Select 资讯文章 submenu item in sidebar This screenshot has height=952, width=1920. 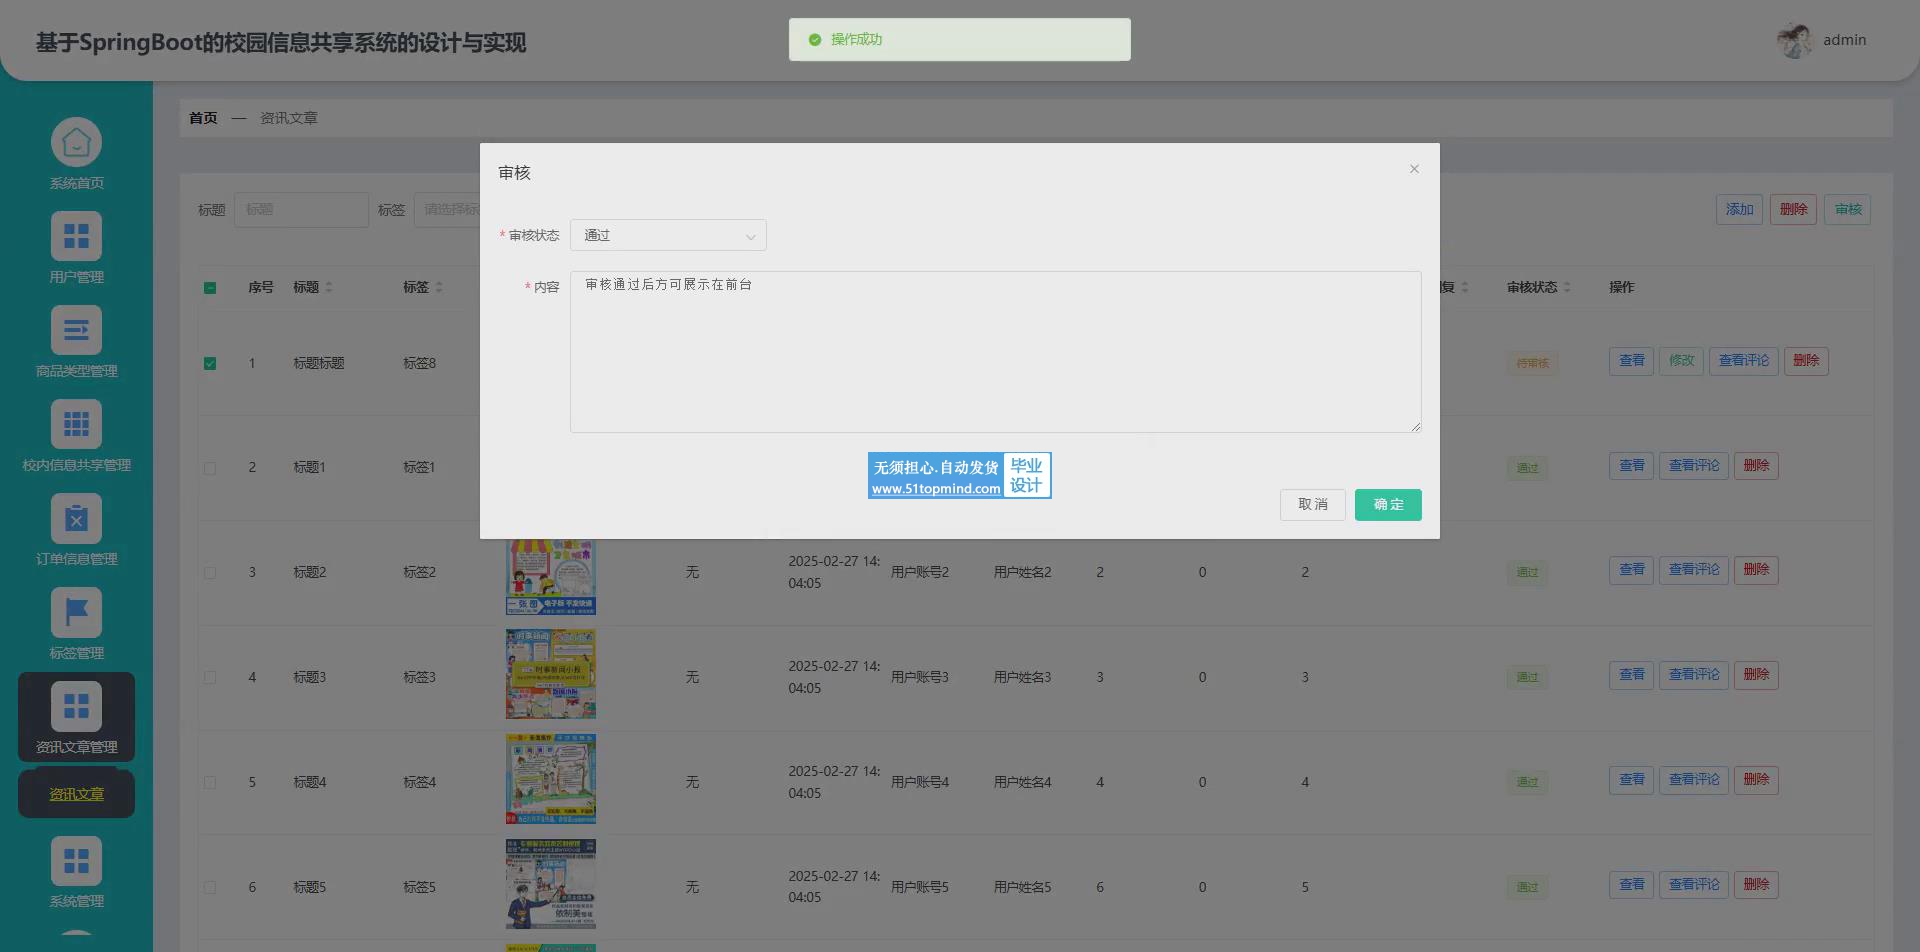(76, 795)
